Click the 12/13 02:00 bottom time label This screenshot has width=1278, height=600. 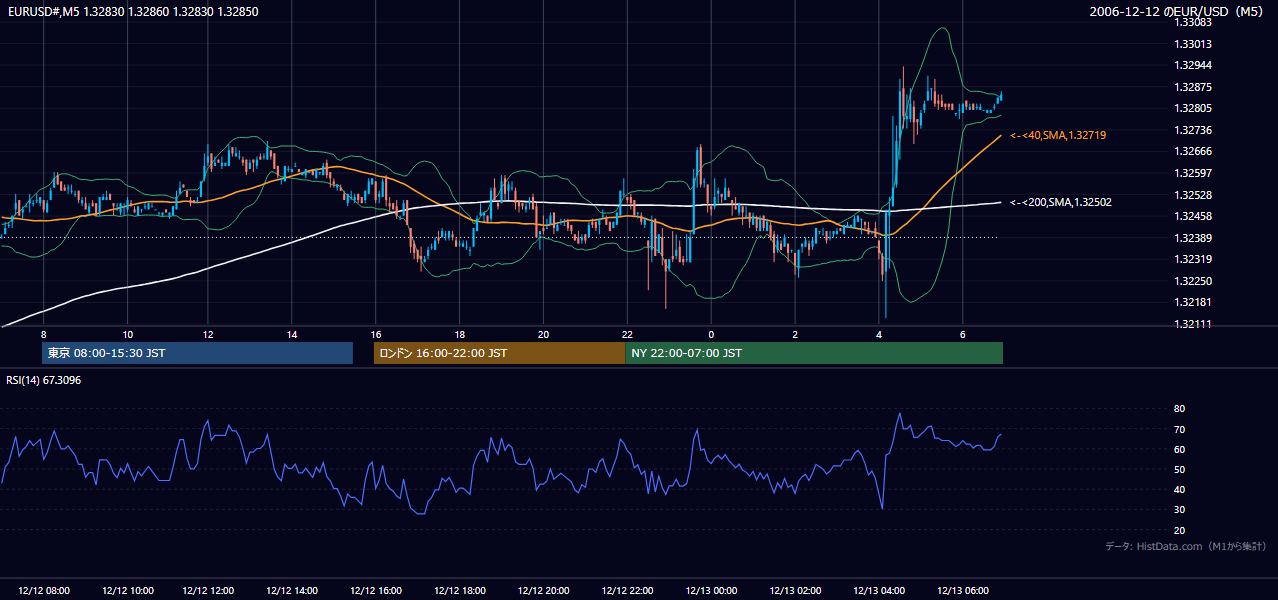[x=795, y=591]
